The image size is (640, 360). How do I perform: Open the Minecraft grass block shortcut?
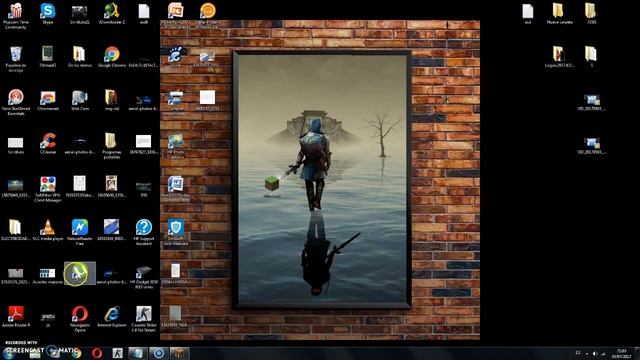pos(272,187)
